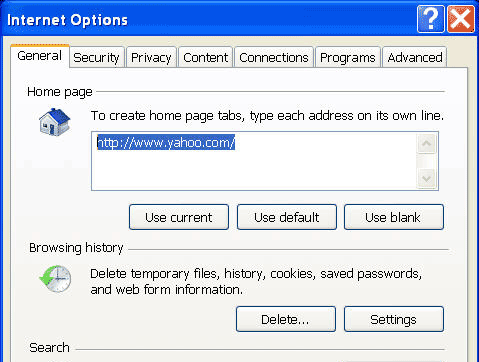This screenshot has width=479, height=362.
Task: Click the question mark Help button
Action: pos(430,19)
